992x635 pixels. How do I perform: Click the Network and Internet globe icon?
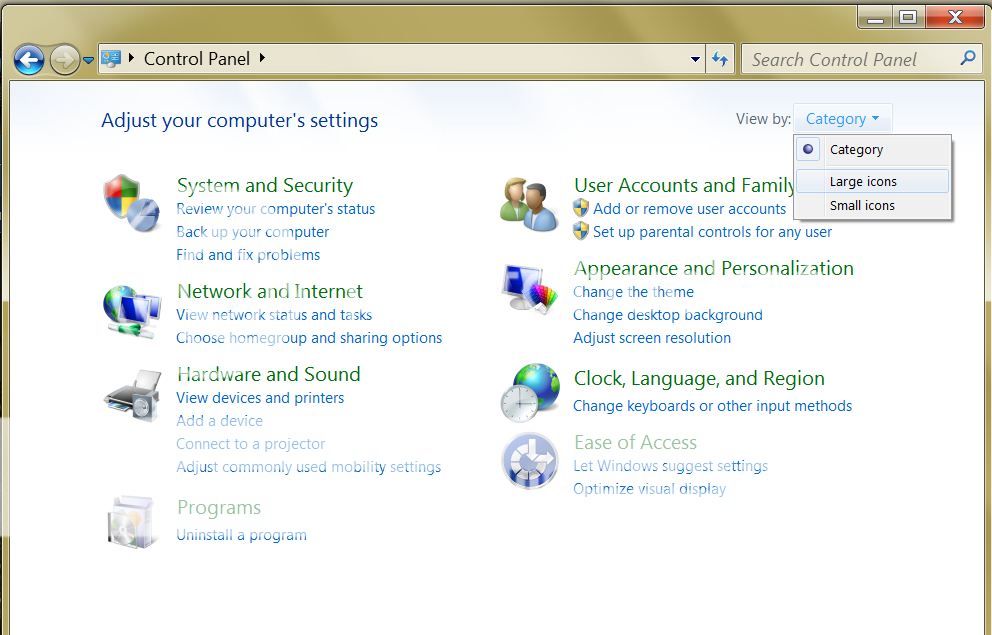click(132, 312)
